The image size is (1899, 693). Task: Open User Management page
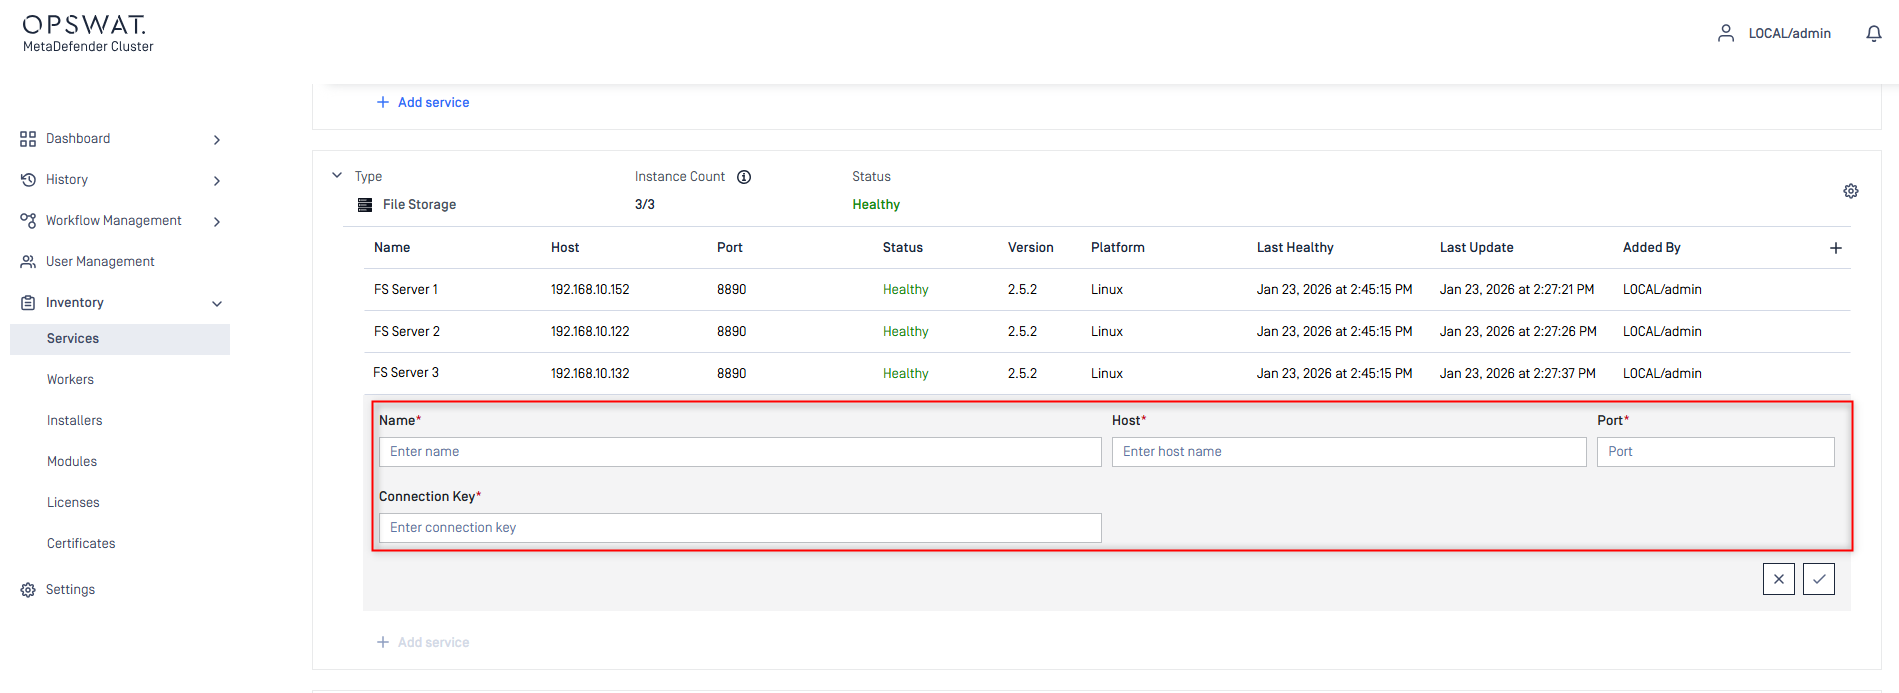[100, 262]
